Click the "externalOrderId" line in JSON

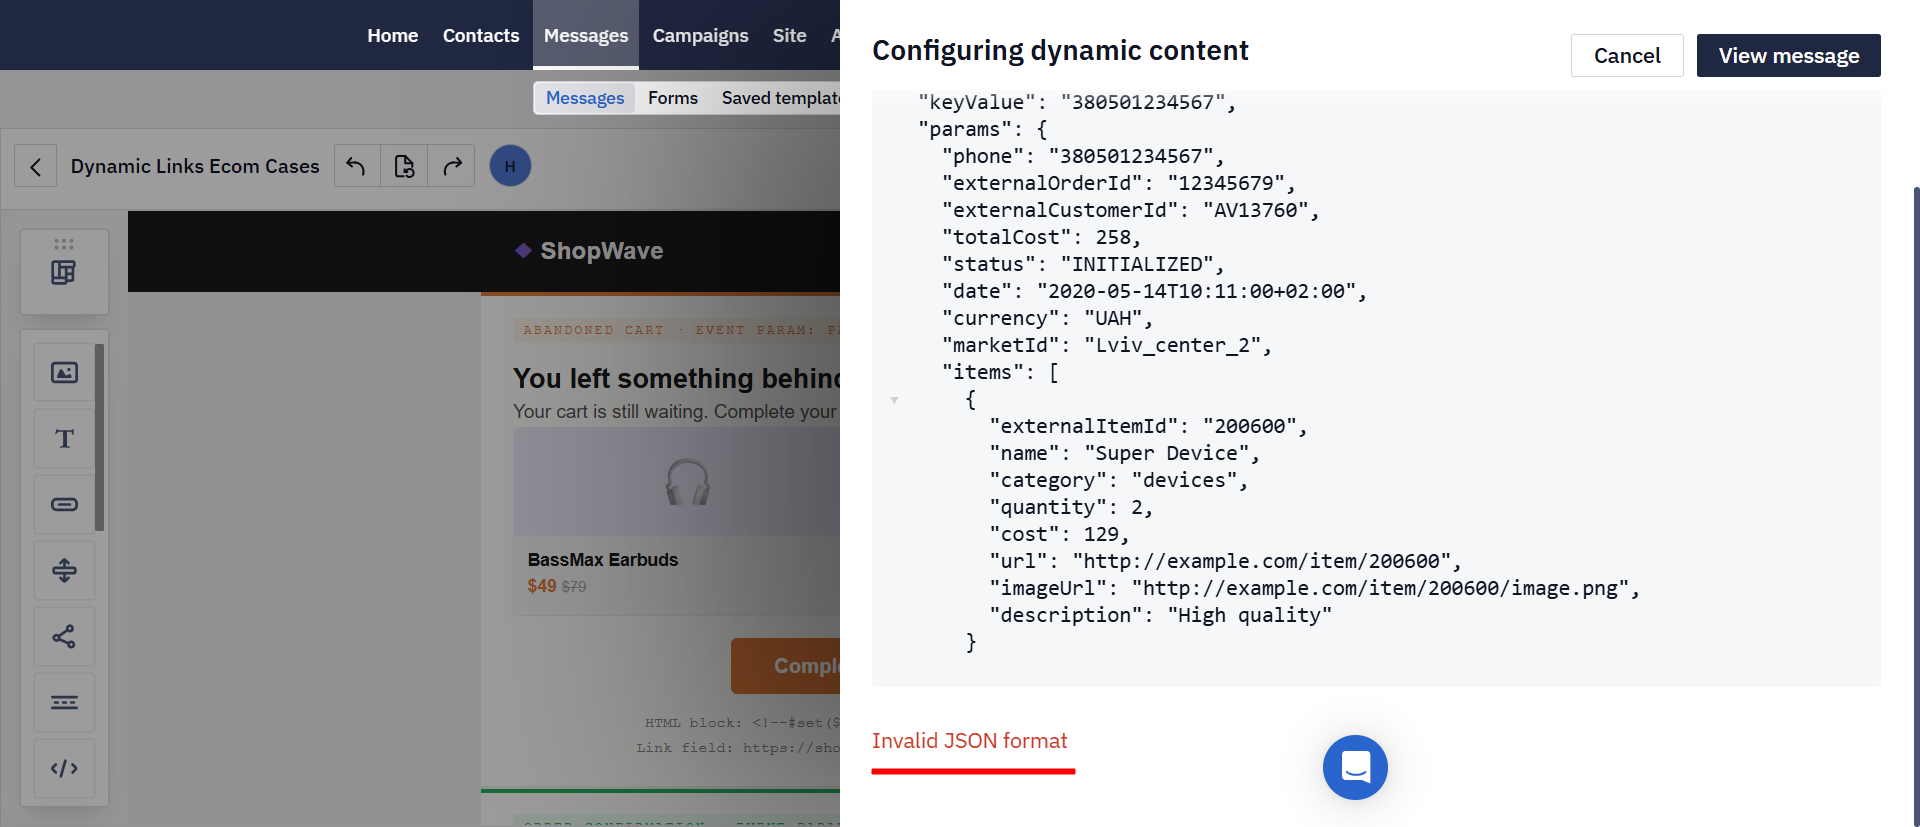point(1118,183)
